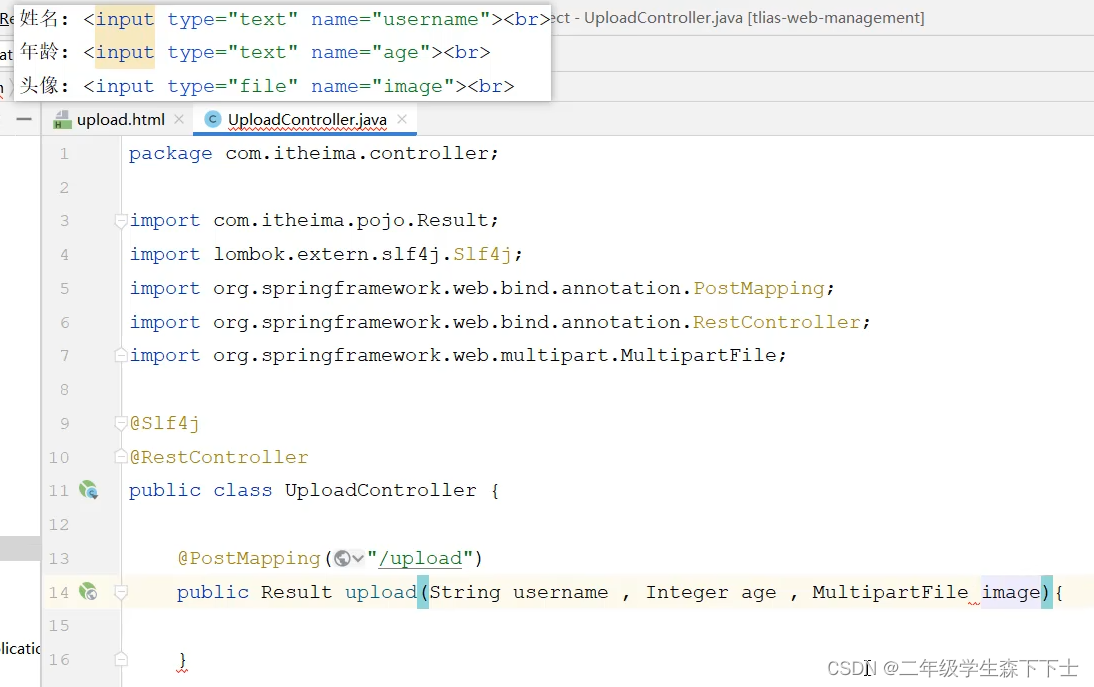The image size is (1094, 687).
Task: Click the @PostMapping annotation on line 13
Action: 248,559
